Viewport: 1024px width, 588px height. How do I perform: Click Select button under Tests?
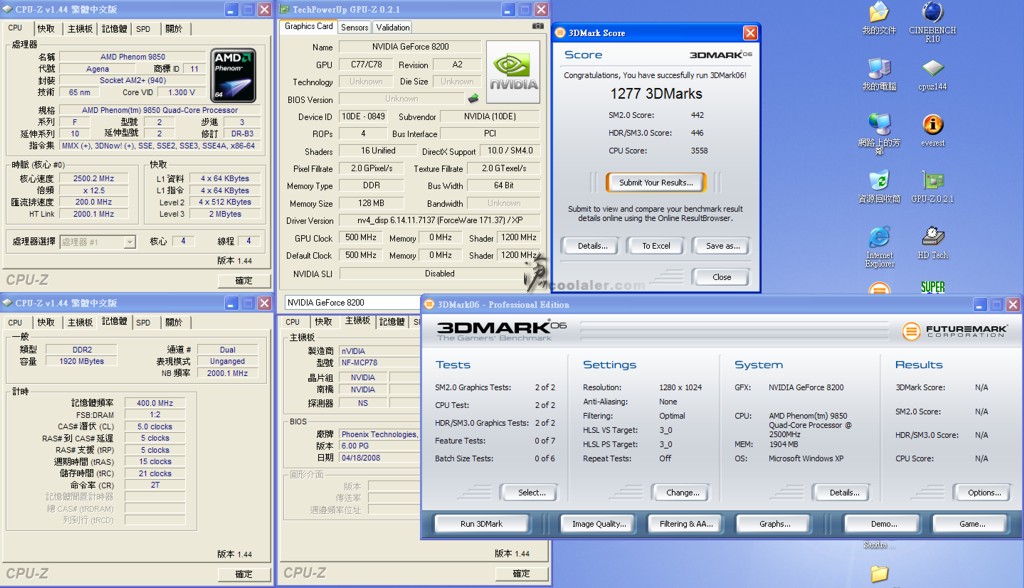tap(532, 493)
